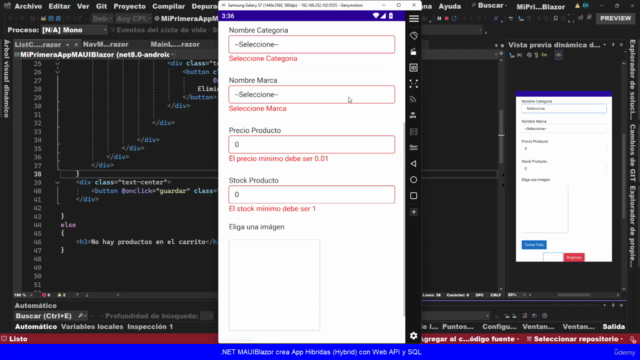
Task: Click the Genymotion pixel-perfect corners icon
Action: (413, 84)
